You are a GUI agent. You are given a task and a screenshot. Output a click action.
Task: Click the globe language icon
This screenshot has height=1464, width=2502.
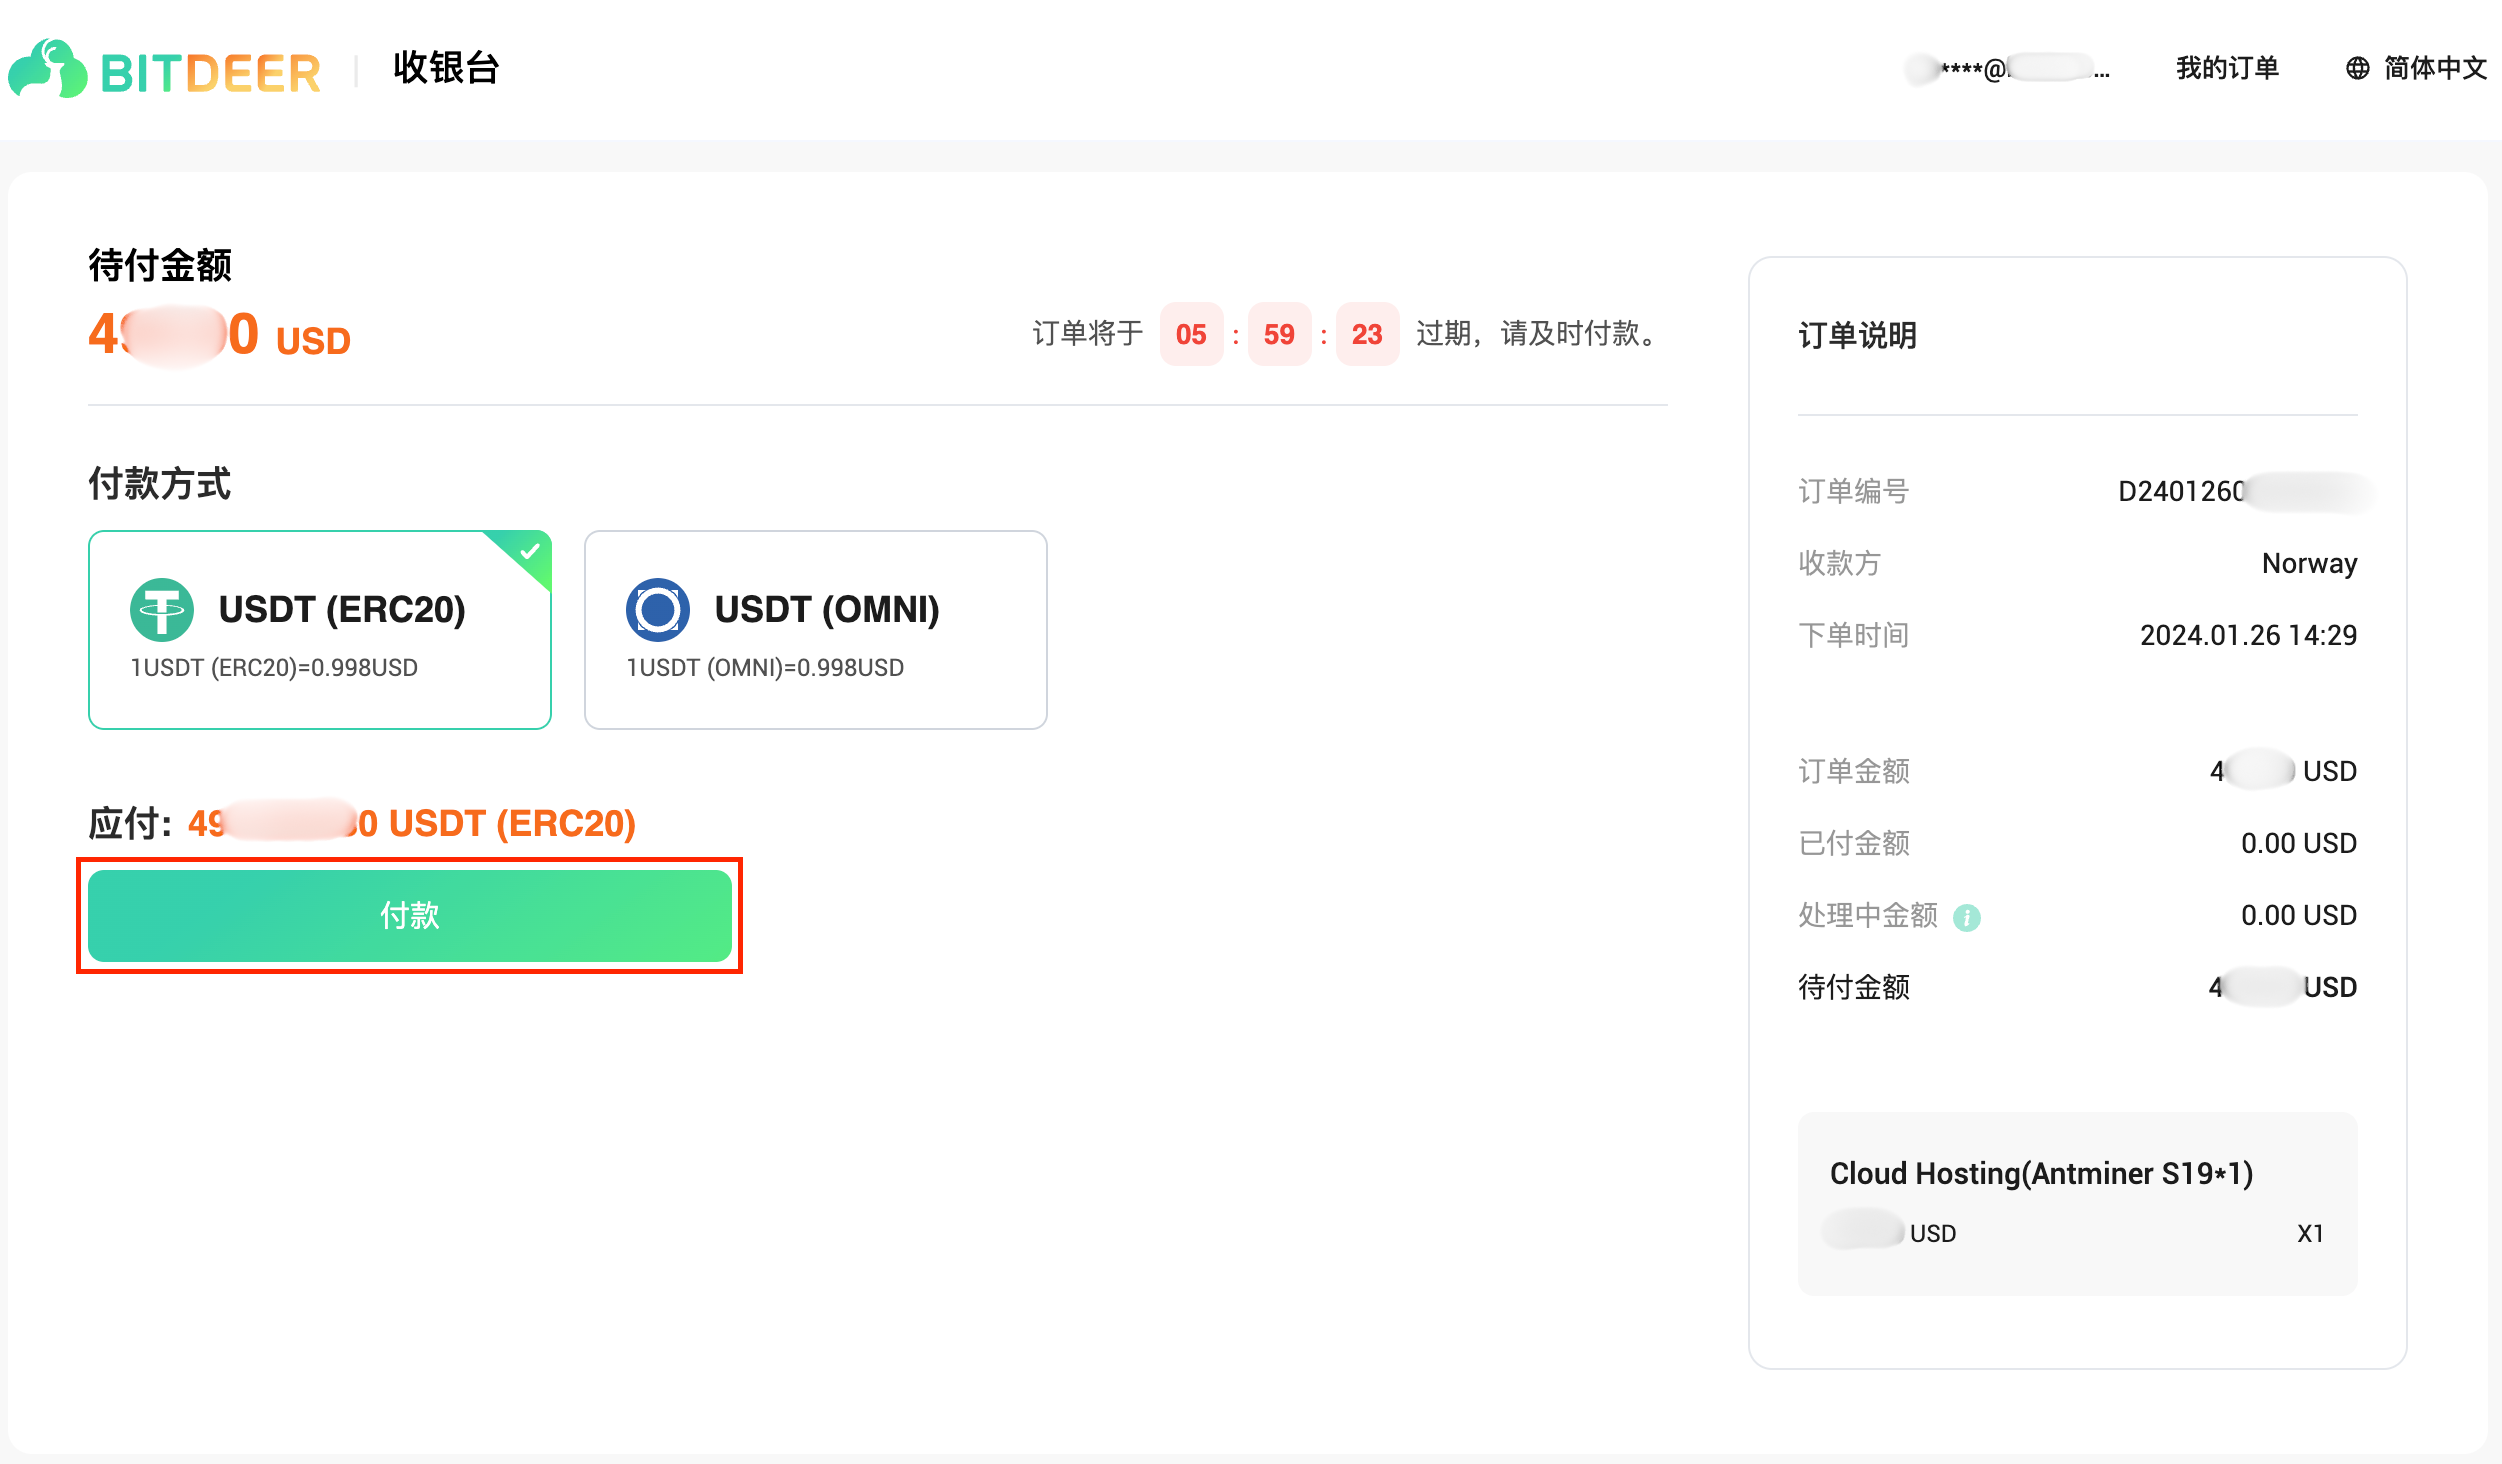coord(2357,68)
